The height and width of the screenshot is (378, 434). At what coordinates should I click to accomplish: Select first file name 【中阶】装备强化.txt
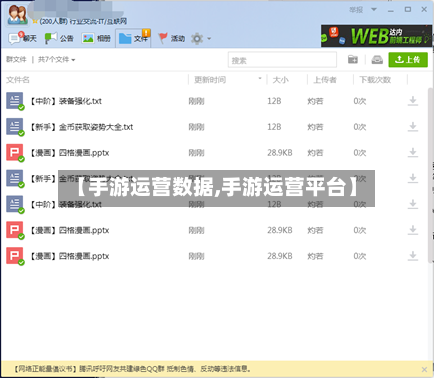tap(66, 101)
